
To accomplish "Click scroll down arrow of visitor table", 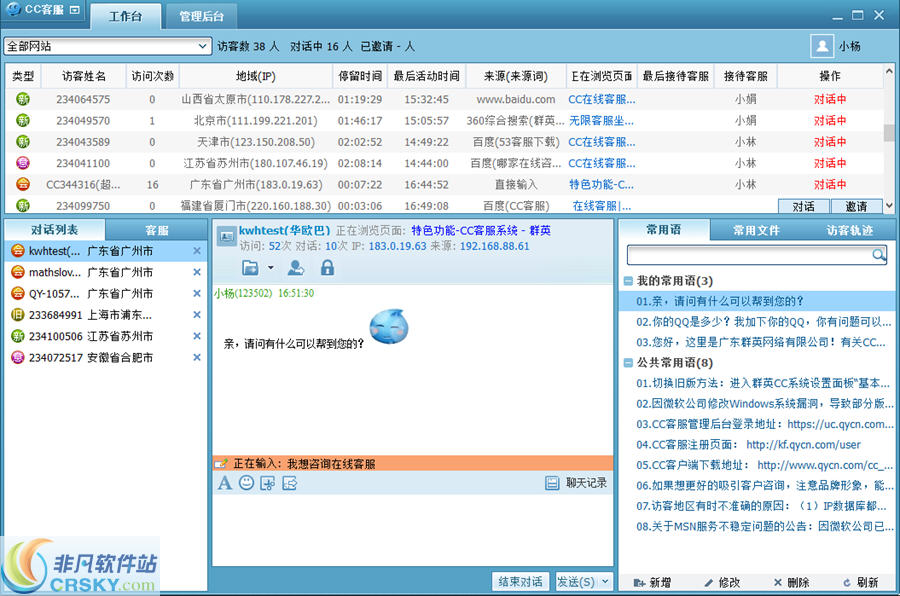I will point(889,205).
